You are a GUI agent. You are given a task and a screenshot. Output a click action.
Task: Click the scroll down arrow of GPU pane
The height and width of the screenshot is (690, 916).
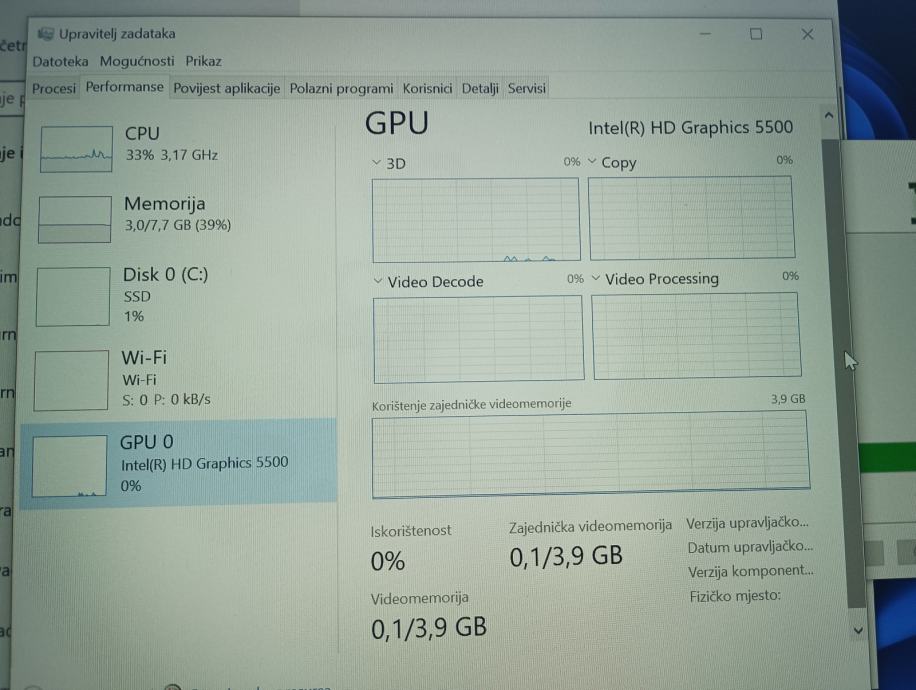(858, 630)
